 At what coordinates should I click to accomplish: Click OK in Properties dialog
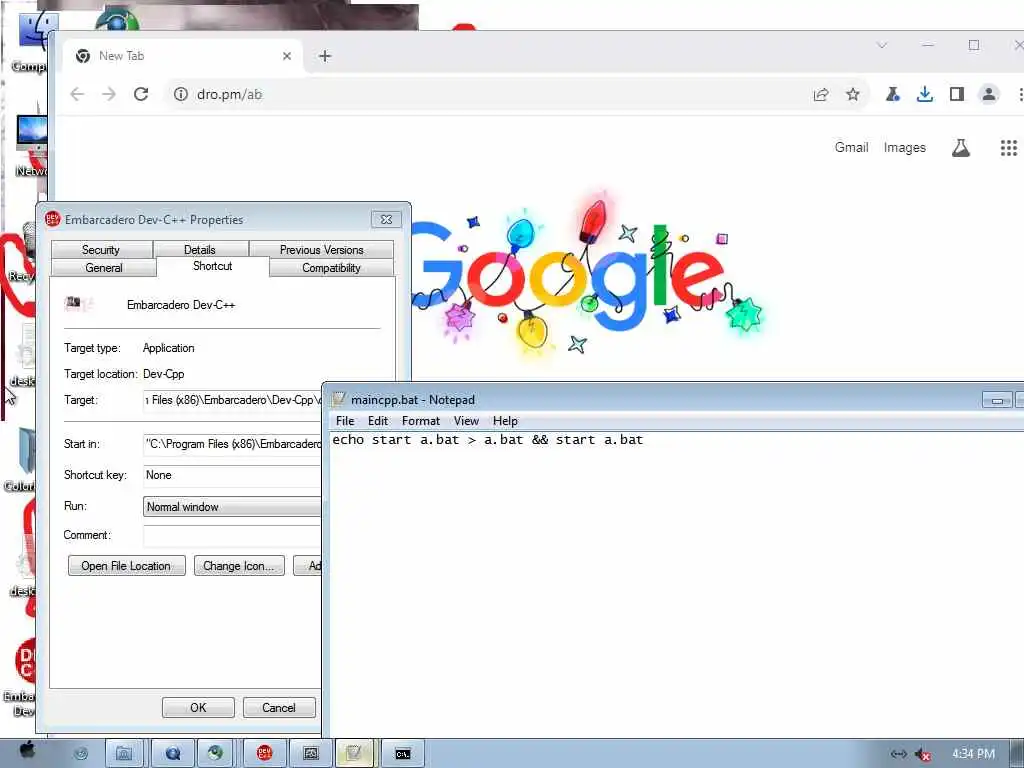click(198, 708)
